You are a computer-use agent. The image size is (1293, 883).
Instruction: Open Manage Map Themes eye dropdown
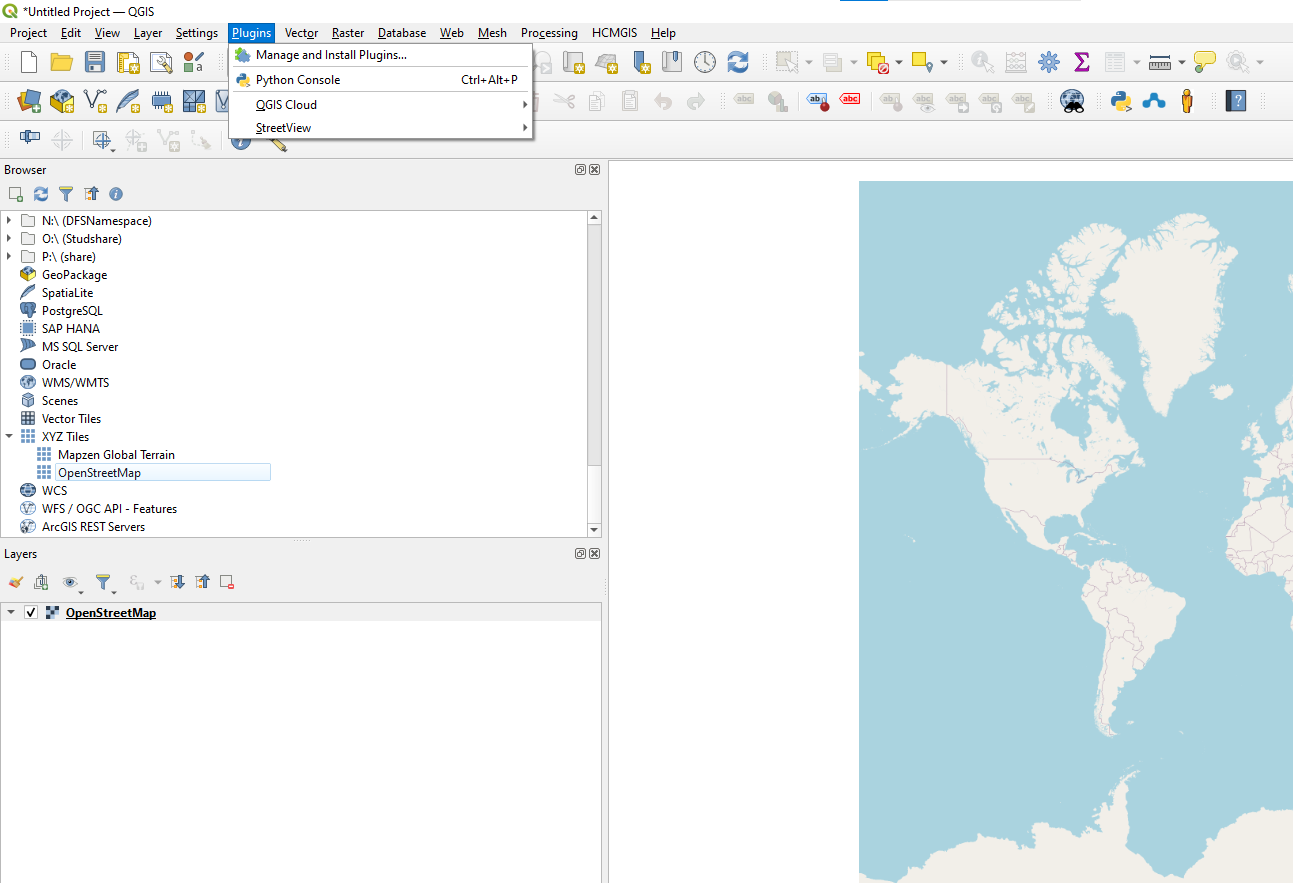pyautogui.click(x=71, y=582)
